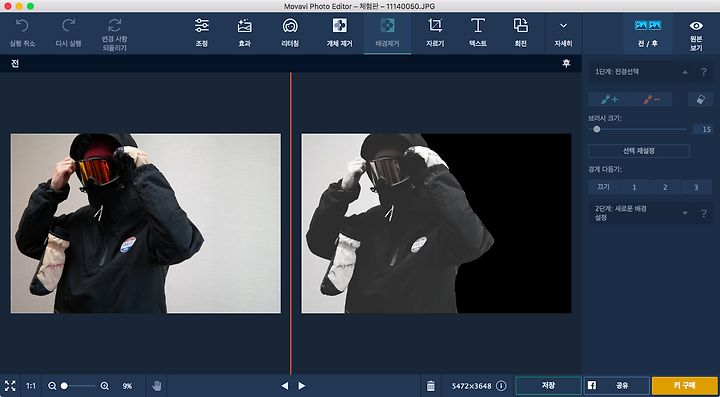
Task: Expand the More (자세히) tools dropdown
Action: click(x=563, y=33)
